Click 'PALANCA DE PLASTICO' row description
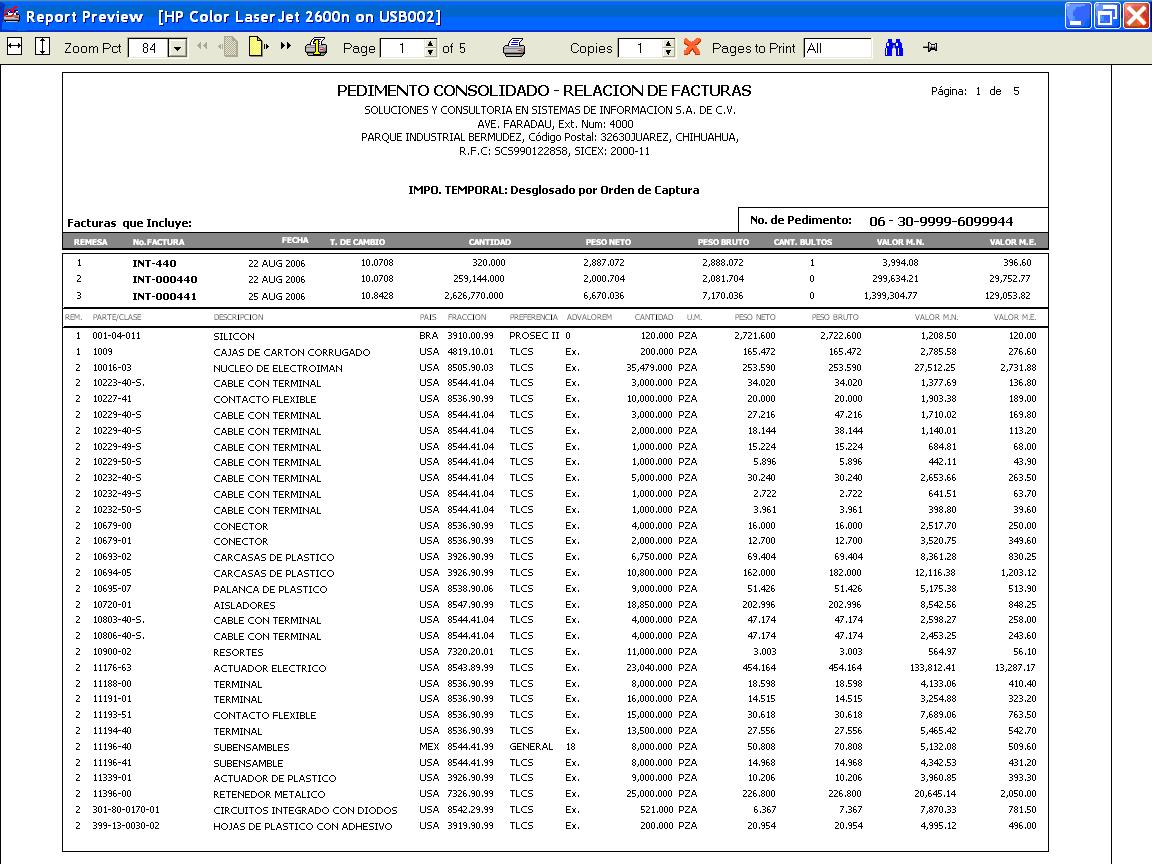The width and height of the screenshot is (1152, 864). pyautogui.click(x=270, y=589)
